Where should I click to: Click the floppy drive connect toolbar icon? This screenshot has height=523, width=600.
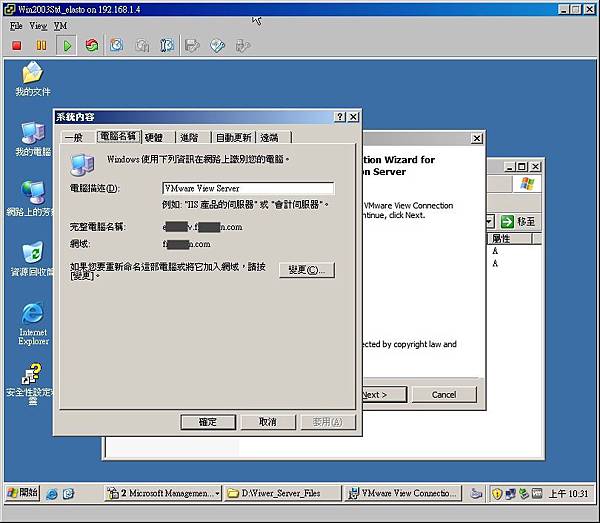click(192, 46)
